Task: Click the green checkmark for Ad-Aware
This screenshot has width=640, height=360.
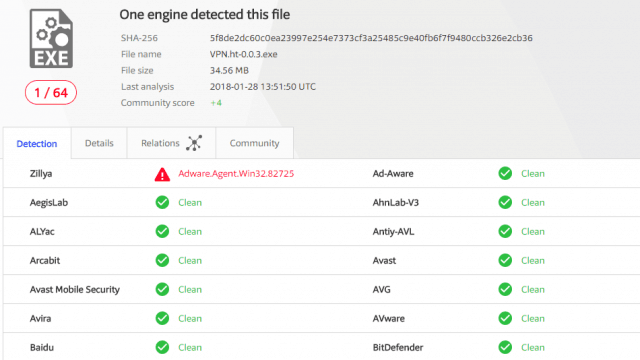Action: click(505, 173)
